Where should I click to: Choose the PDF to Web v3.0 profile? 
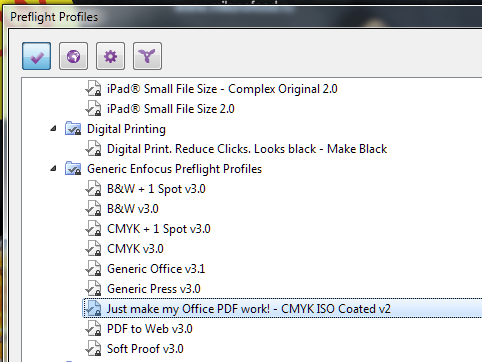click(150, 329)
